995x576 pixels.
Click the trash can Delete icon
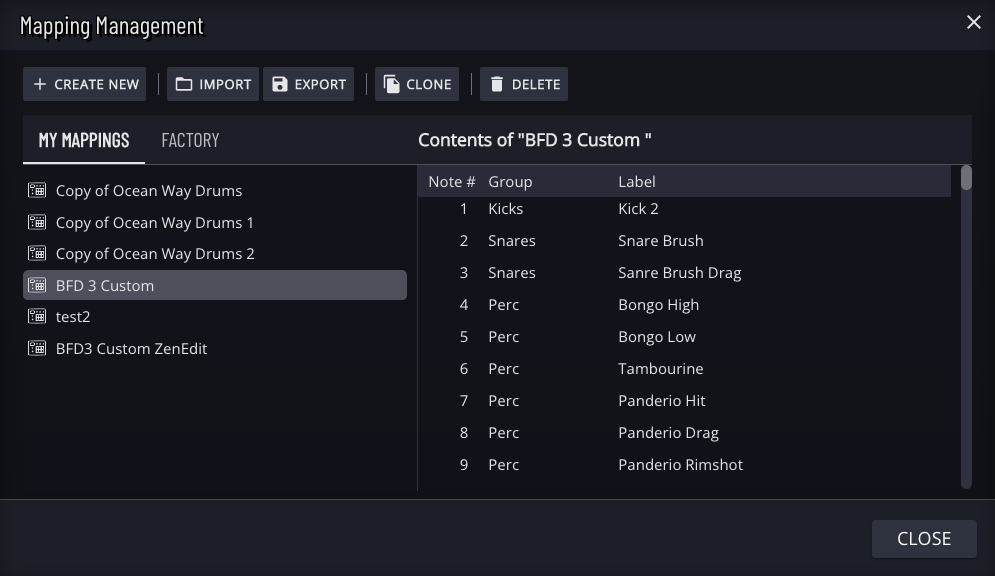497,84
